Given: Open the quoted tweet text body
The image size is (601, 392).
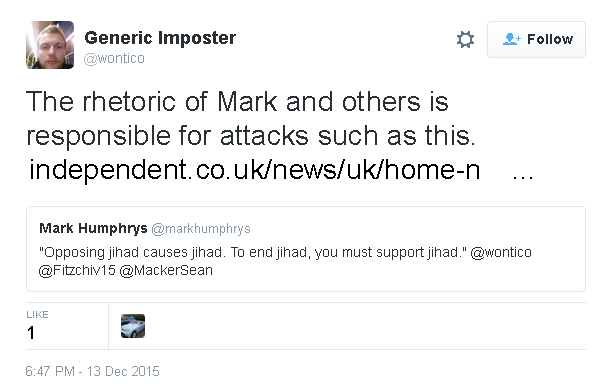Looking at the screenshot, I should point(285,261).
